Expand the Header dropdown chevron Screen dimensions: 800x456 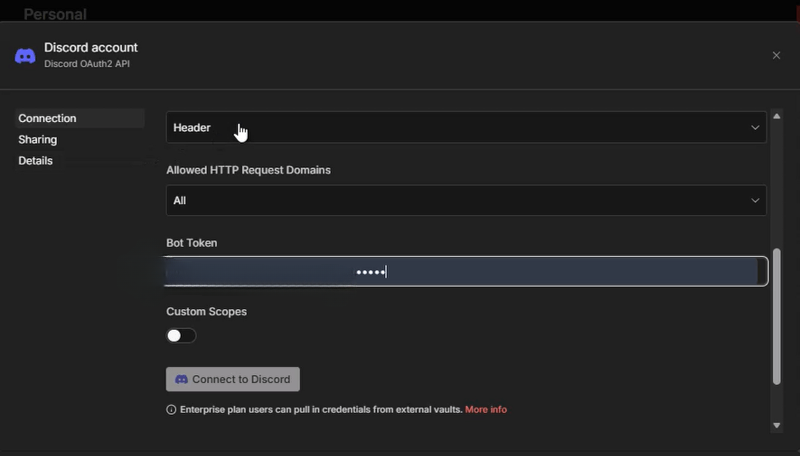coord(755,128)
